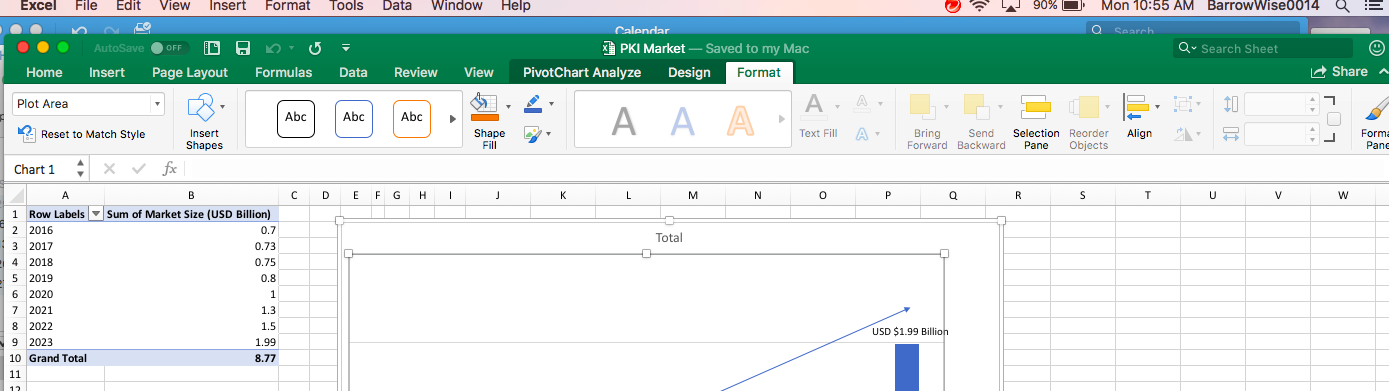
Task: Click the Send Backward icon
Action: coord(976,108)
